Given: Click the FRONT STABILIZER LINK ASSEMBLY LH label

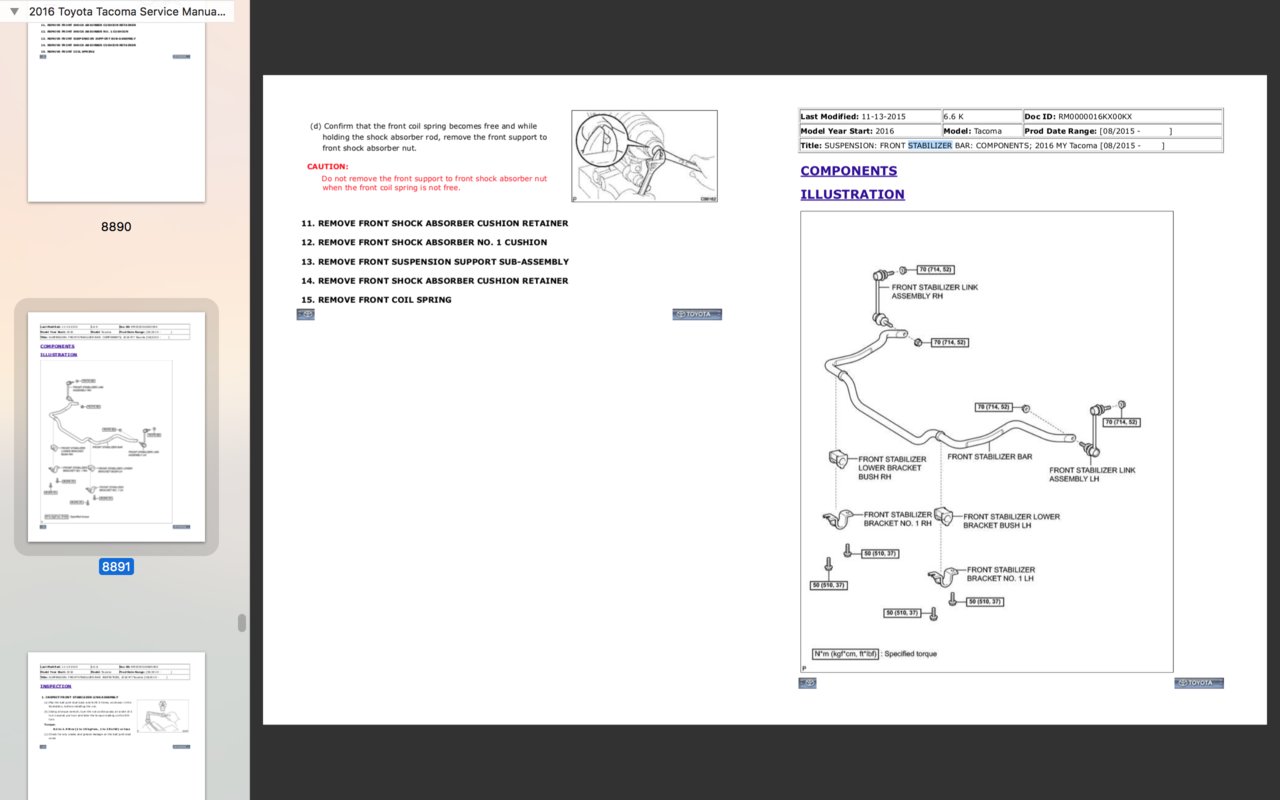Looking at the screenshot, I should point(1092,474).
